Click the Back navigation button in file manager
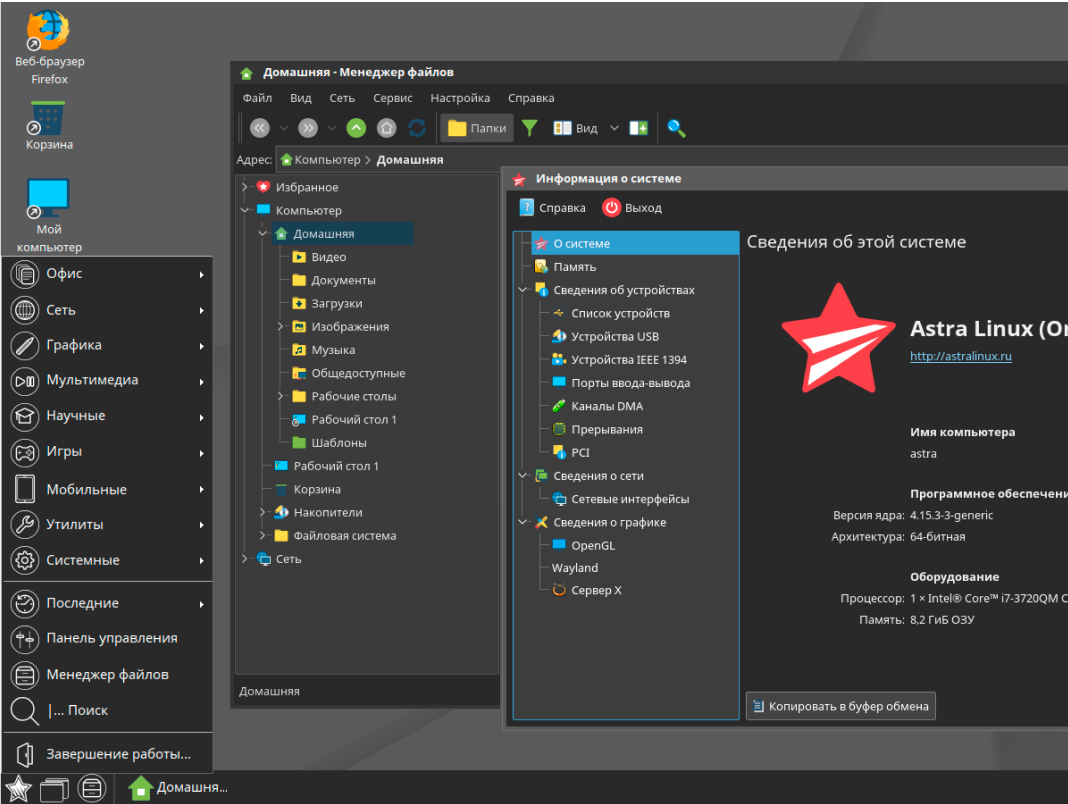Image resolution: width=1068 pixels, height=804 pixels. [x=260, y=128]
